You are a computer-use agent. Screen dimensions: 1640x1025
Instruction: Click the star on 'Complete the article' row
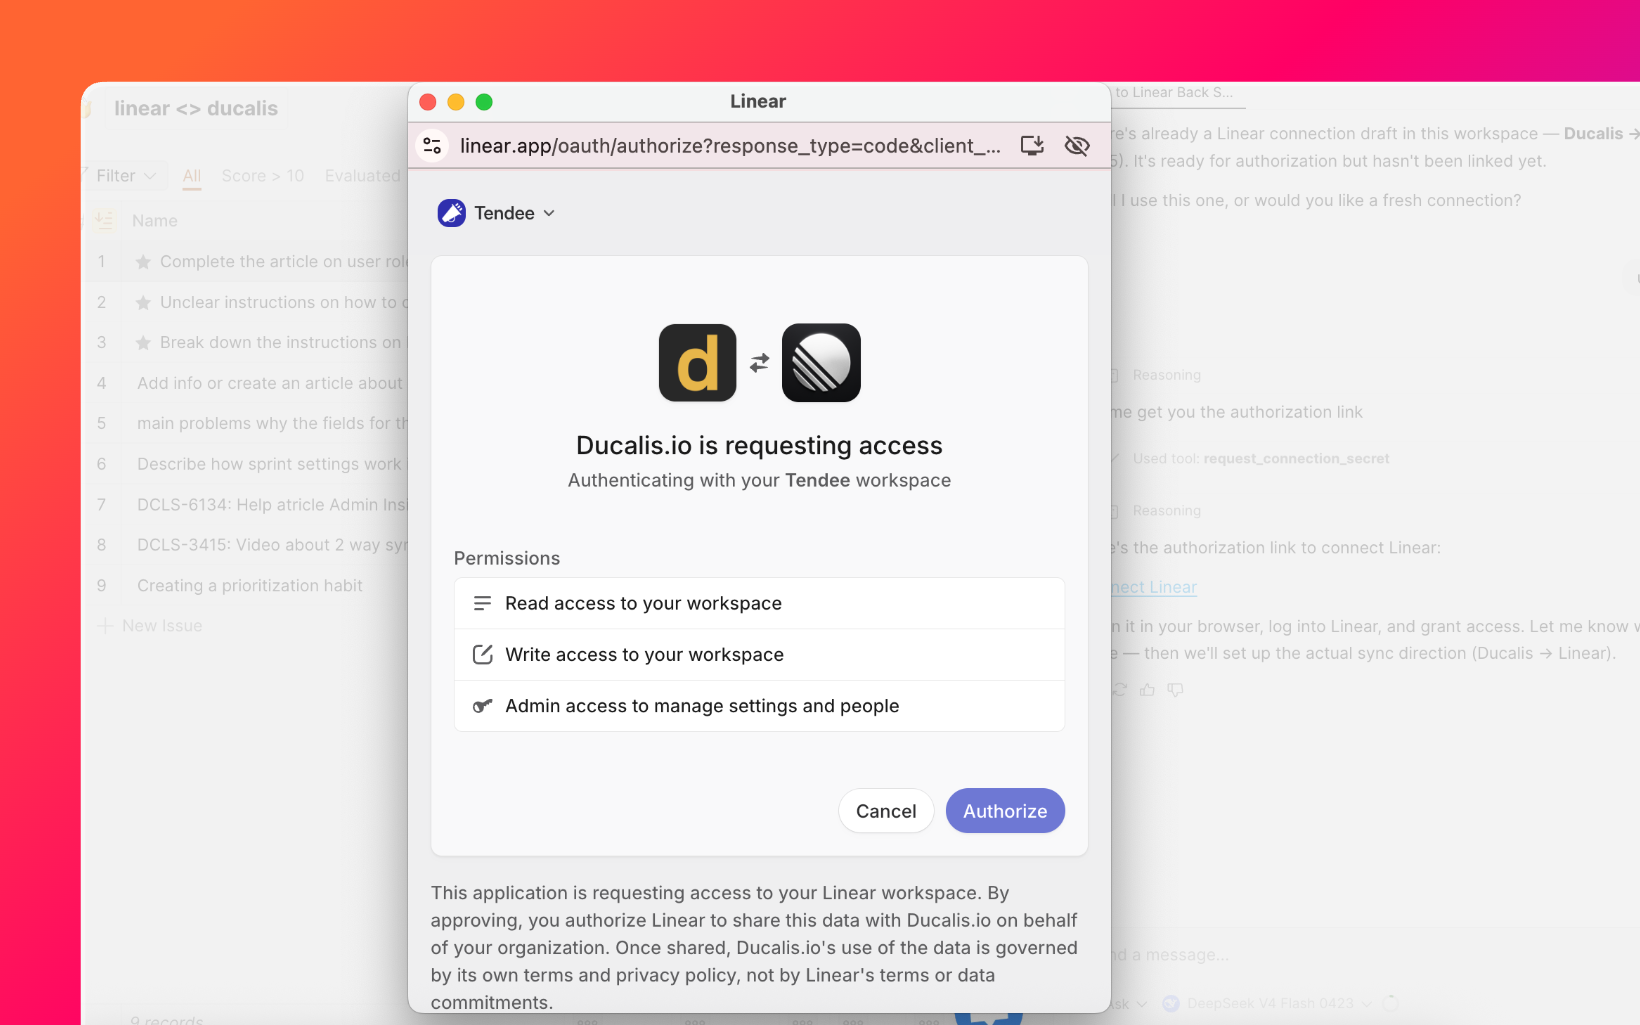pos(143,262)
